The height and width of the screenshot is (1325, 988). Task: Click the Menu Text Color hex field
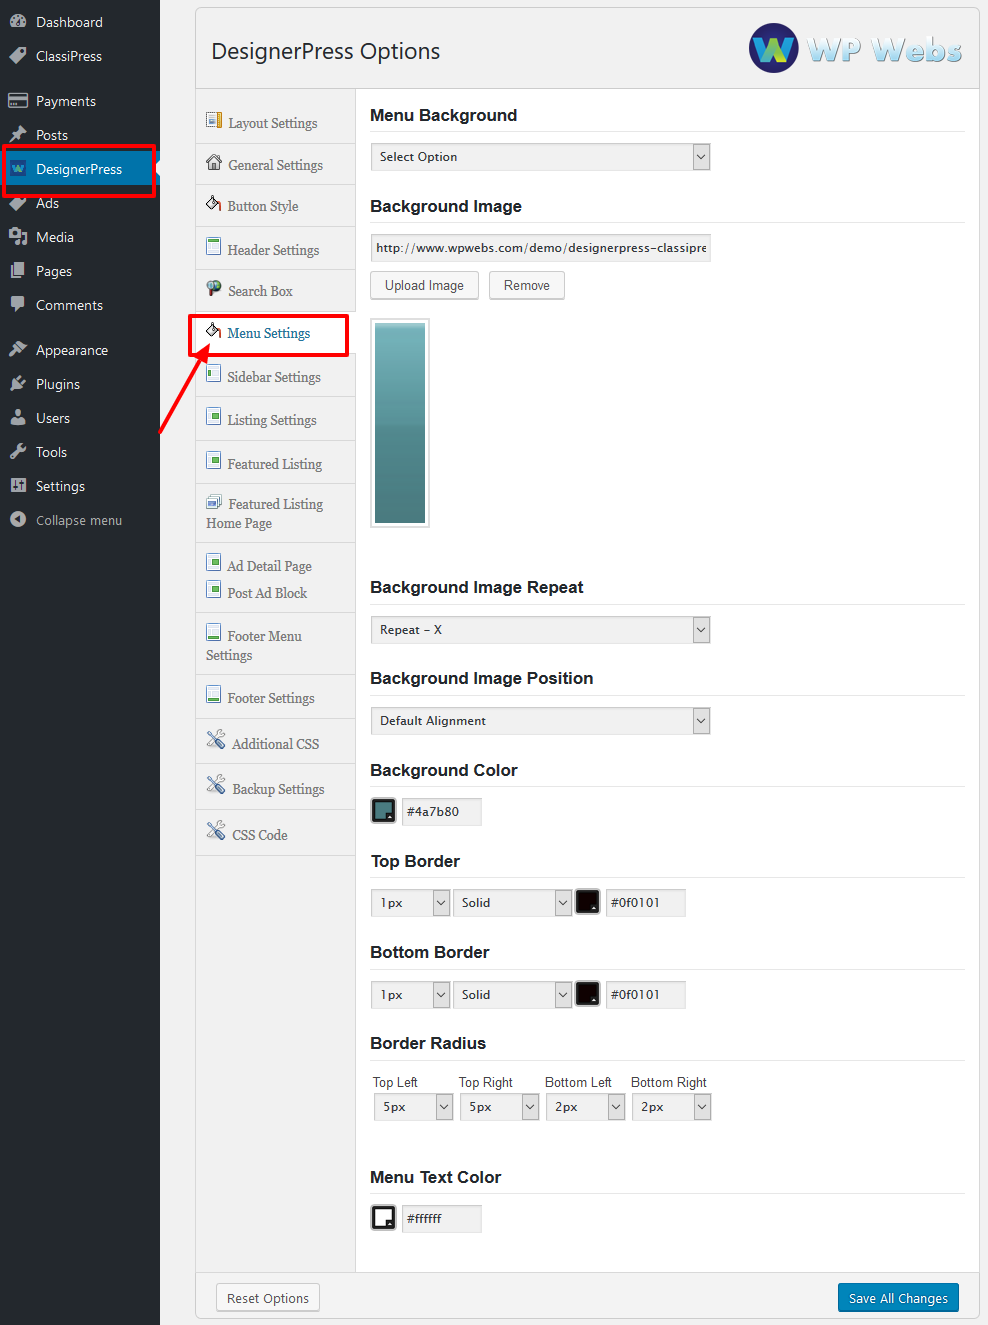[441, 1219]
